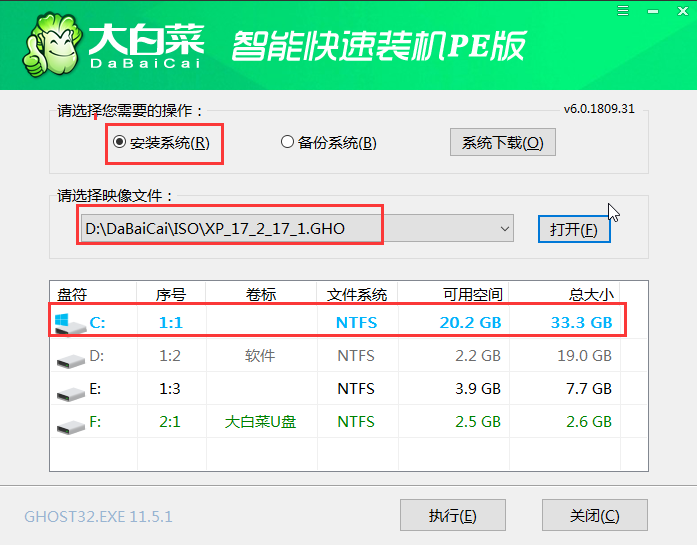Click the 总大小 column header
Screen dimensions: 697x545
[590, 294]
